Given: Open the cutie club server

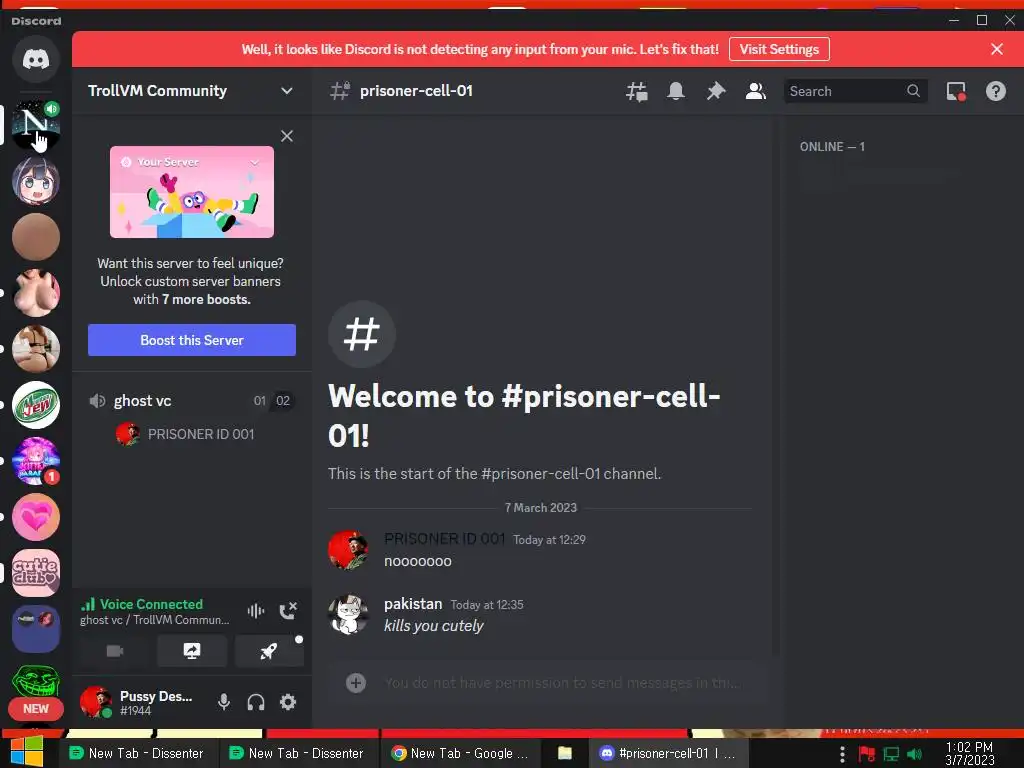Looking at the screenshot, I should (36, 573).
